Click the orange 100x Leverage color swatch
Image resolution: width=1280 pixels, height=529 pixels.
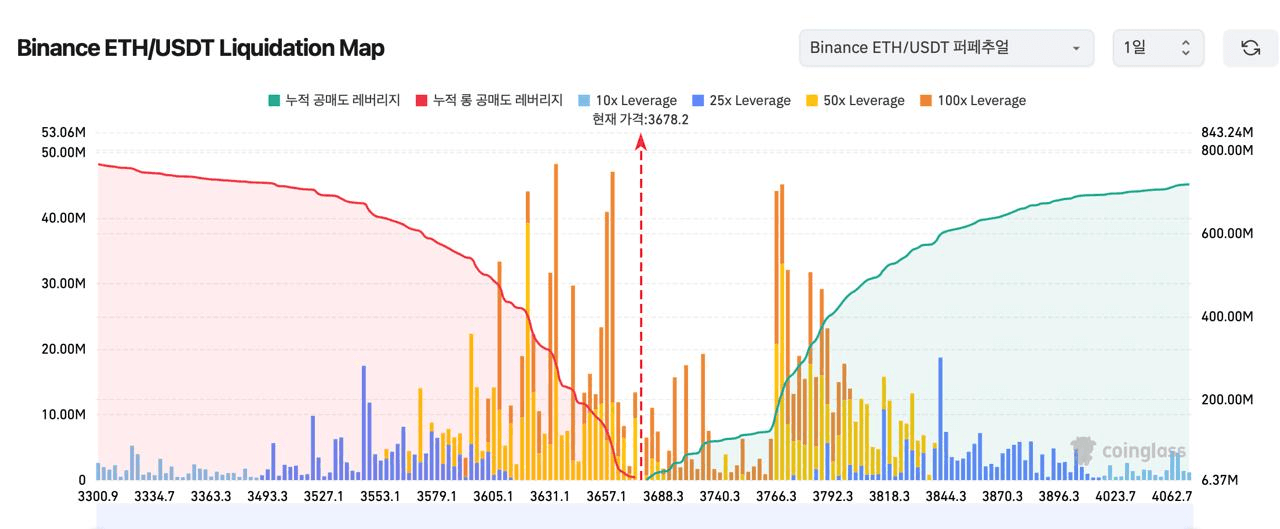925,100
